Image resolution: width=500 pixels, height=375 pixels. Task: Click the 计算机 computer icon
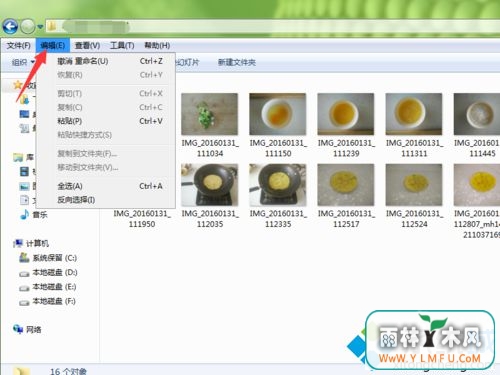click(18, 243)
